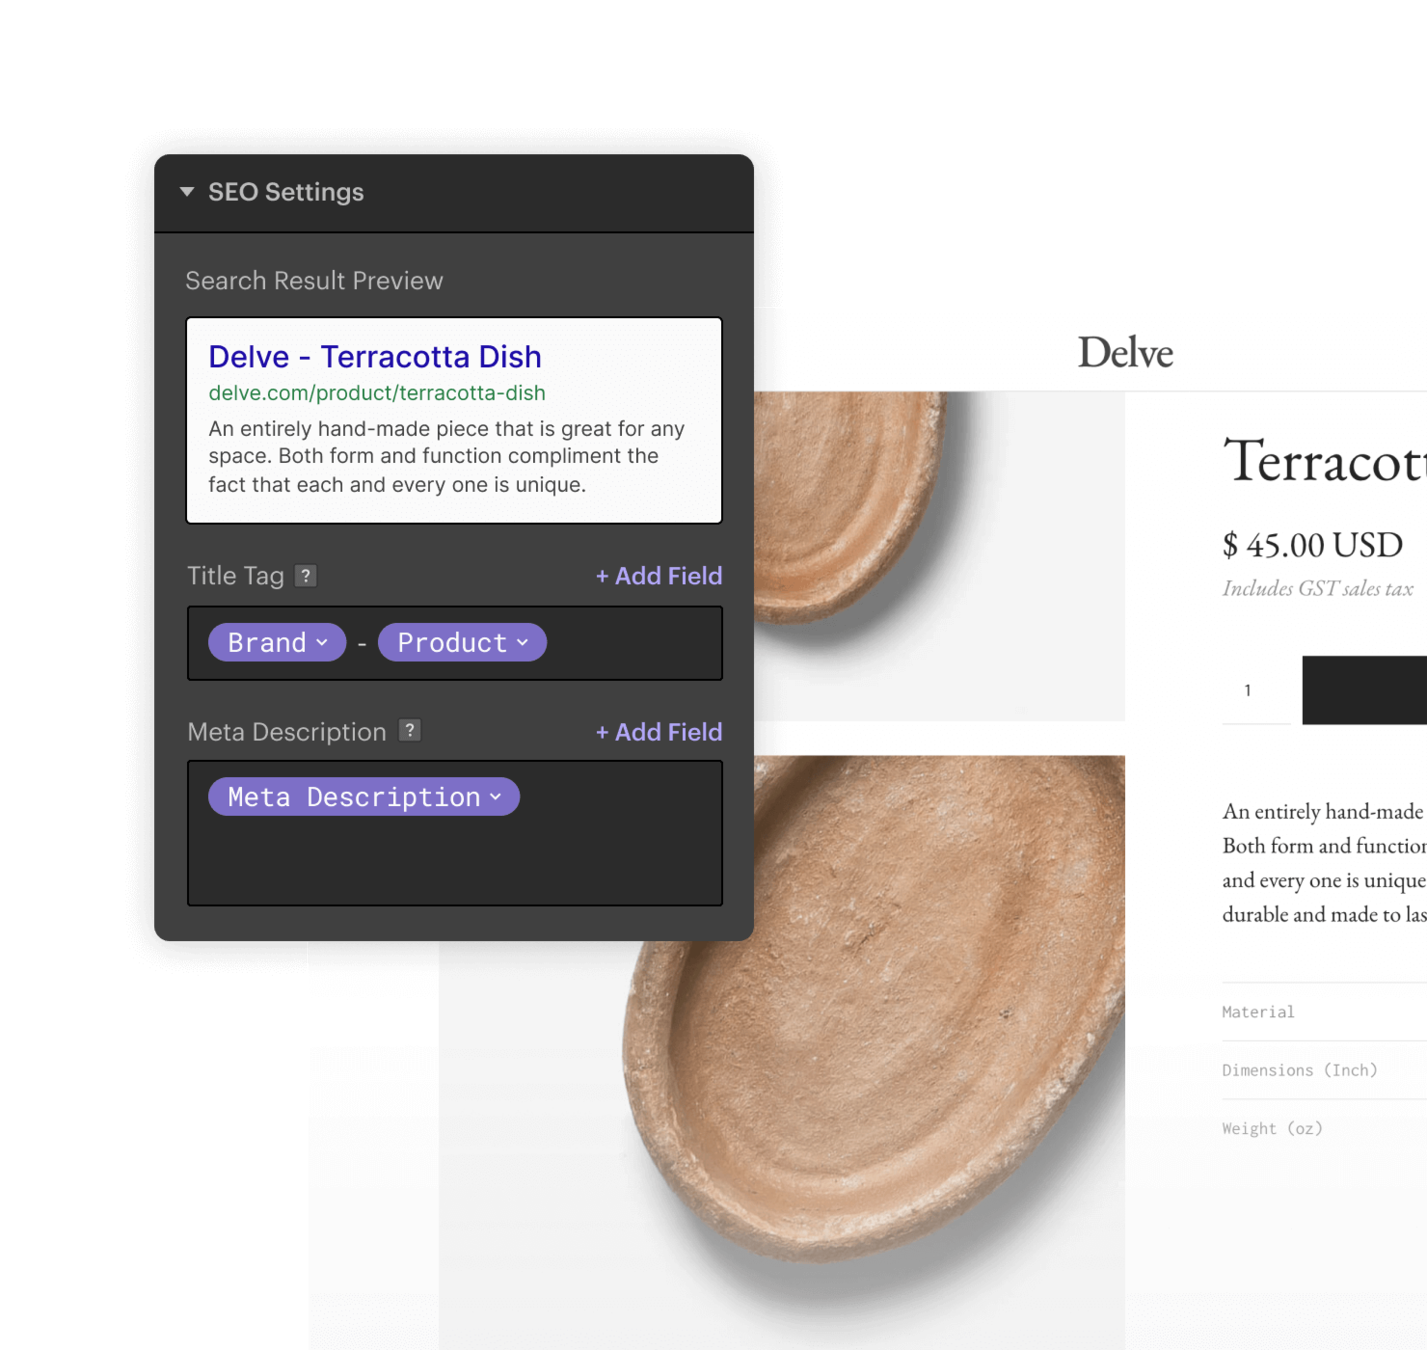Click the empty Meta Description text area
This screenshot has width=1427, height=1350.
coord(455,861)
